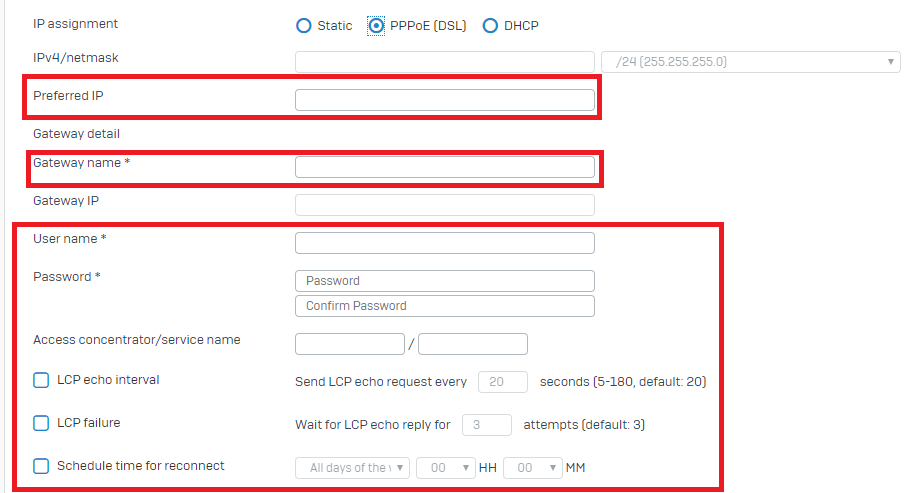Image resolution: width=907 pixels, height=493 pixels.
Task: Click the Password entry field
Action: [x=444, y=281]
